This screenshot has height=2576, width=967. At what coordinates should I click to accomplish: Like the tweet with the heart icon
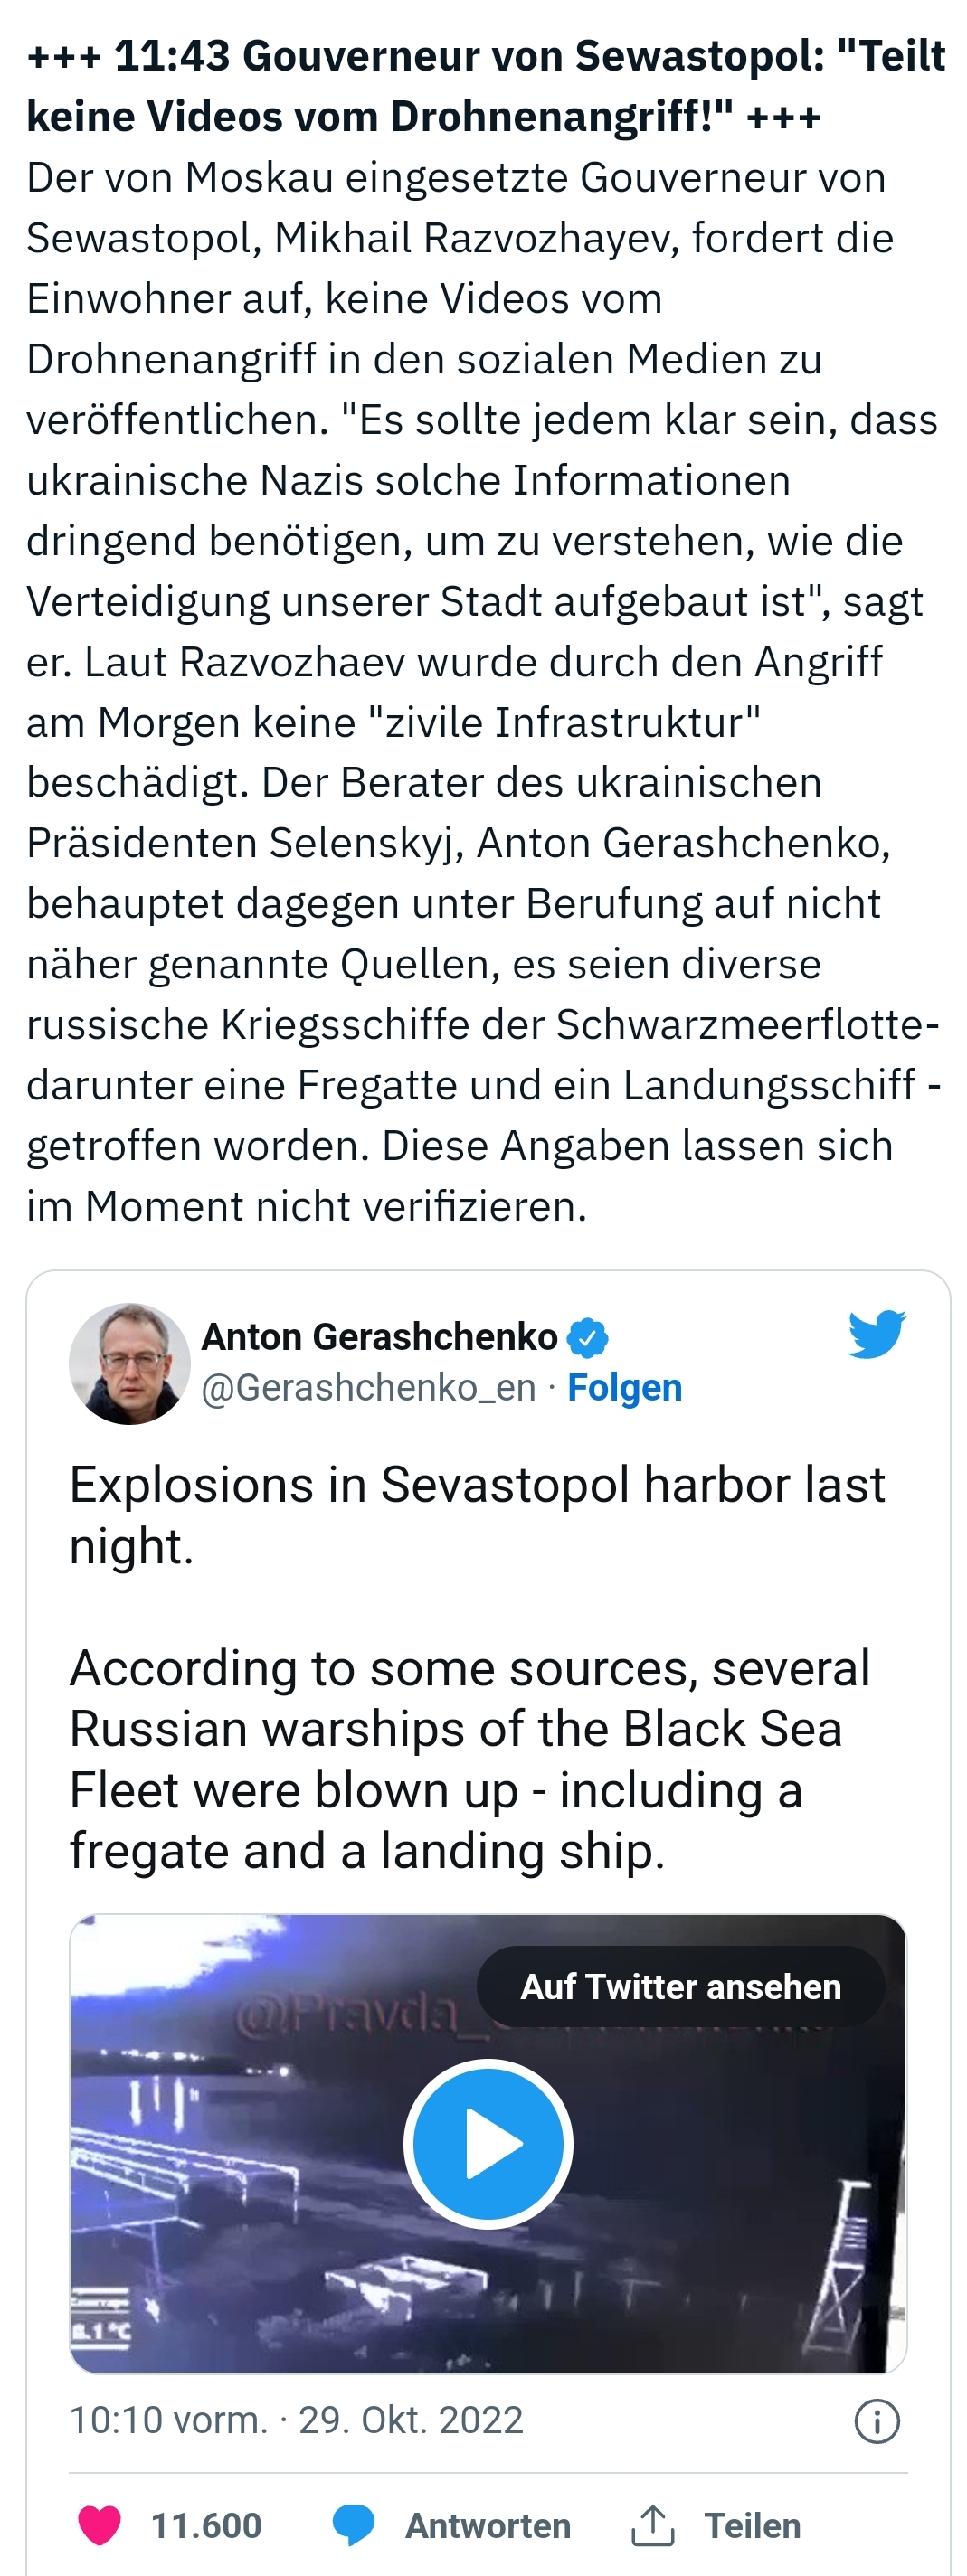(x=99, y=2525)
